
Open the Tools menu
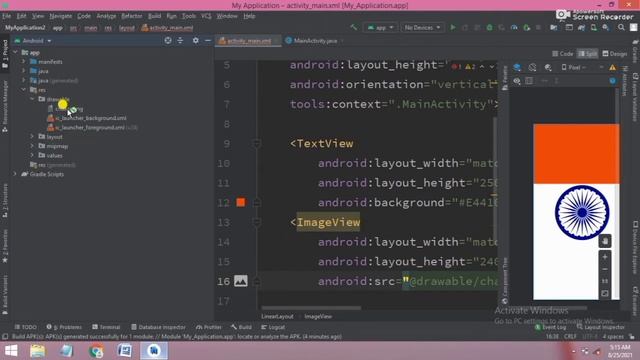[189, 16]
